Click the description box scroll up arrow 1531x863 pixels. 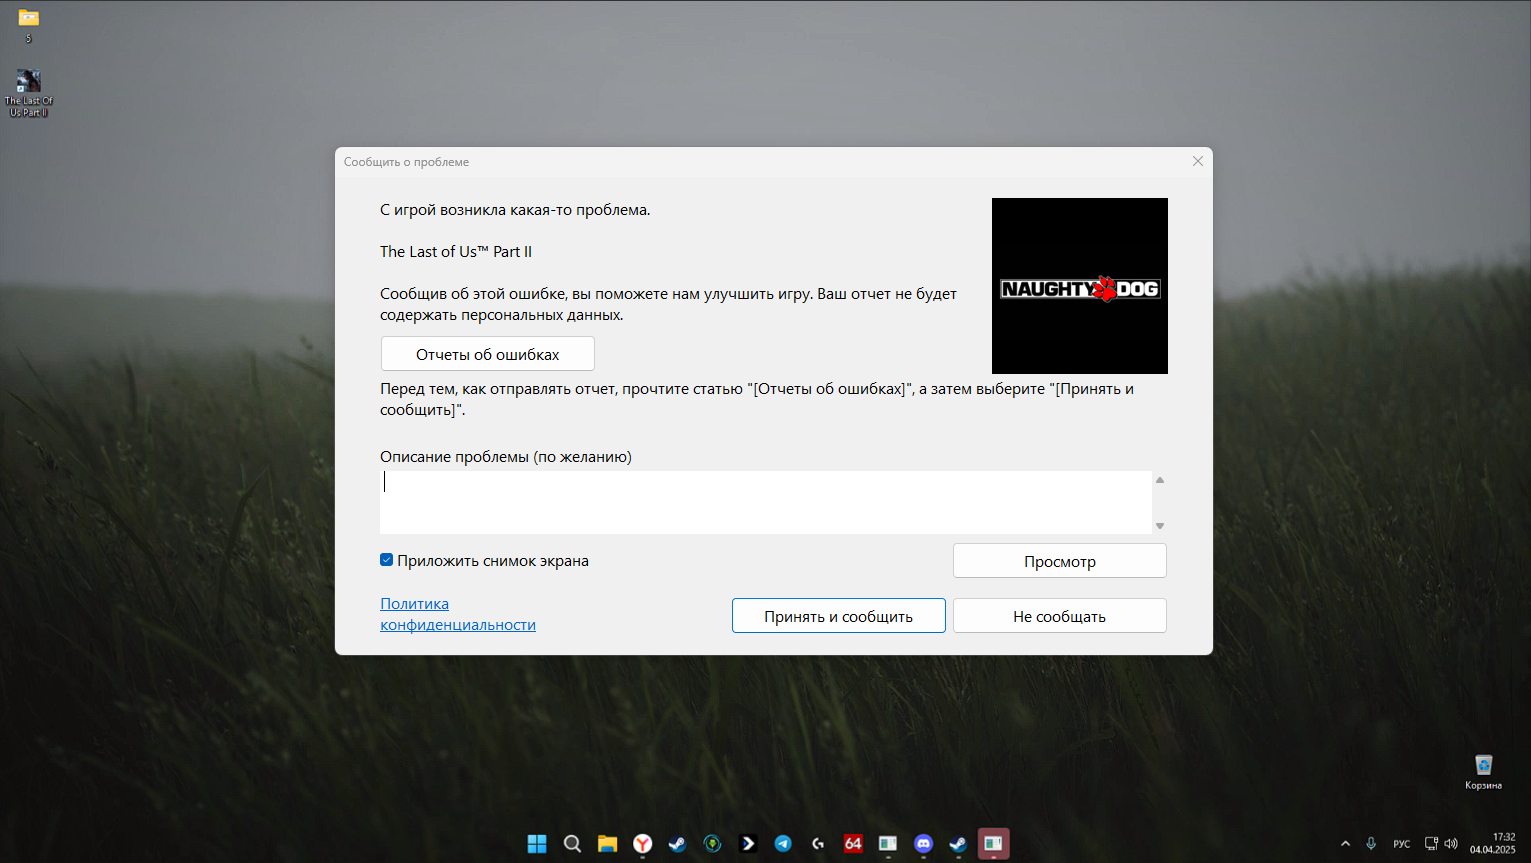click(1160, 480)
